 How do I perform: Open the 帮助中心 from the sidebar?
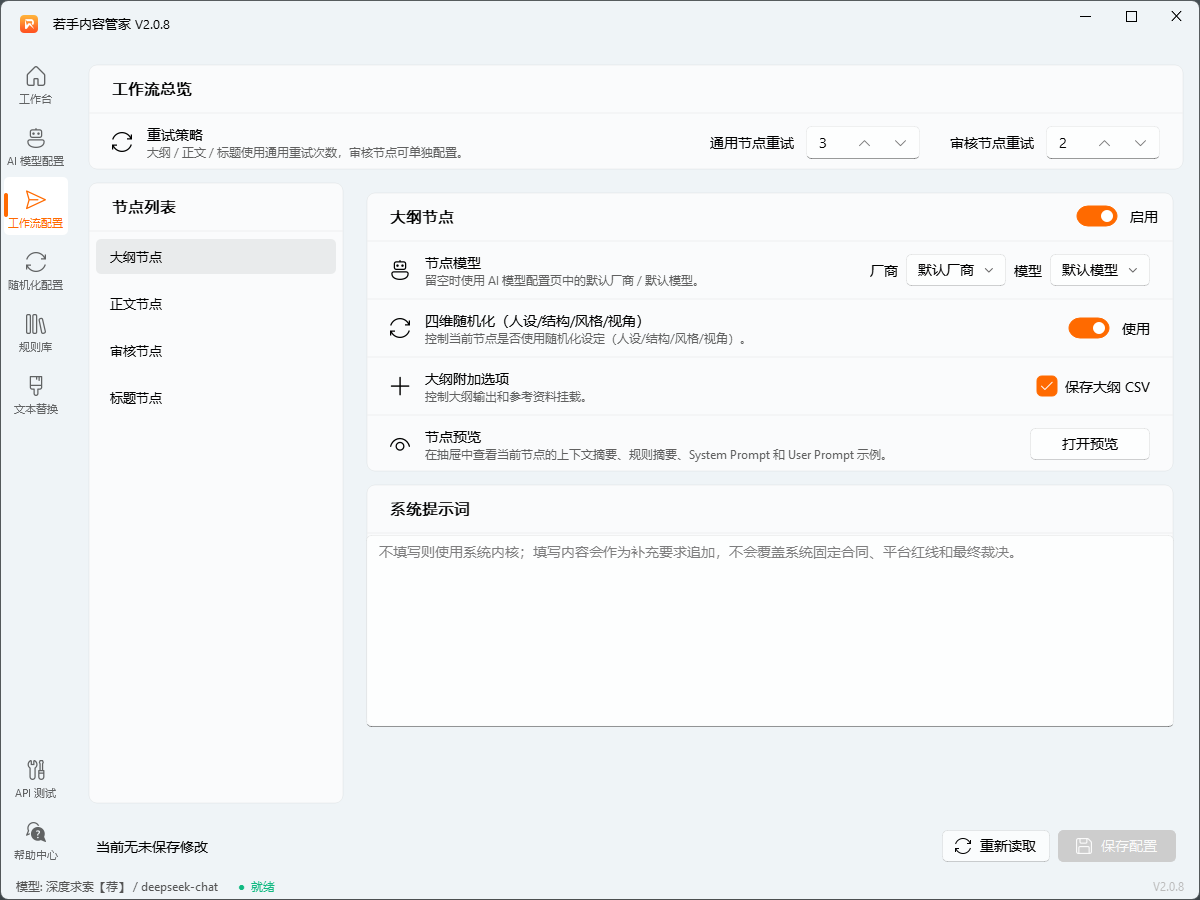(35, 840)
